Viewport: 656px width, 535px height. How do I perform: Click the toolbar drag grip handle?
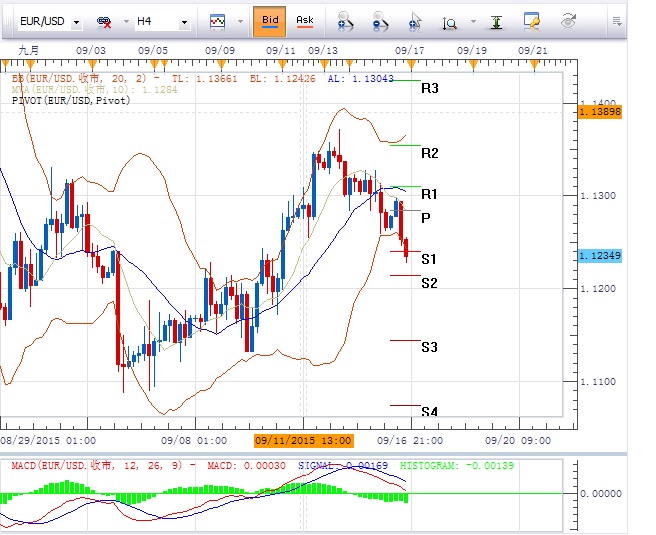[x=7, y=21]
